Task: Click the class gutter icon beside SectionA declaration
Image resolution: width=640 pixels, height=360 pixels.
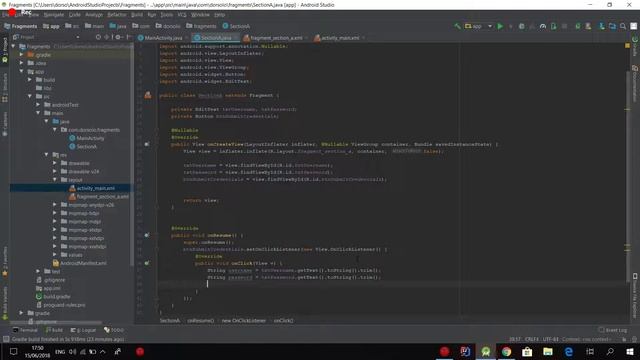Action: click(x=148, y=95)
